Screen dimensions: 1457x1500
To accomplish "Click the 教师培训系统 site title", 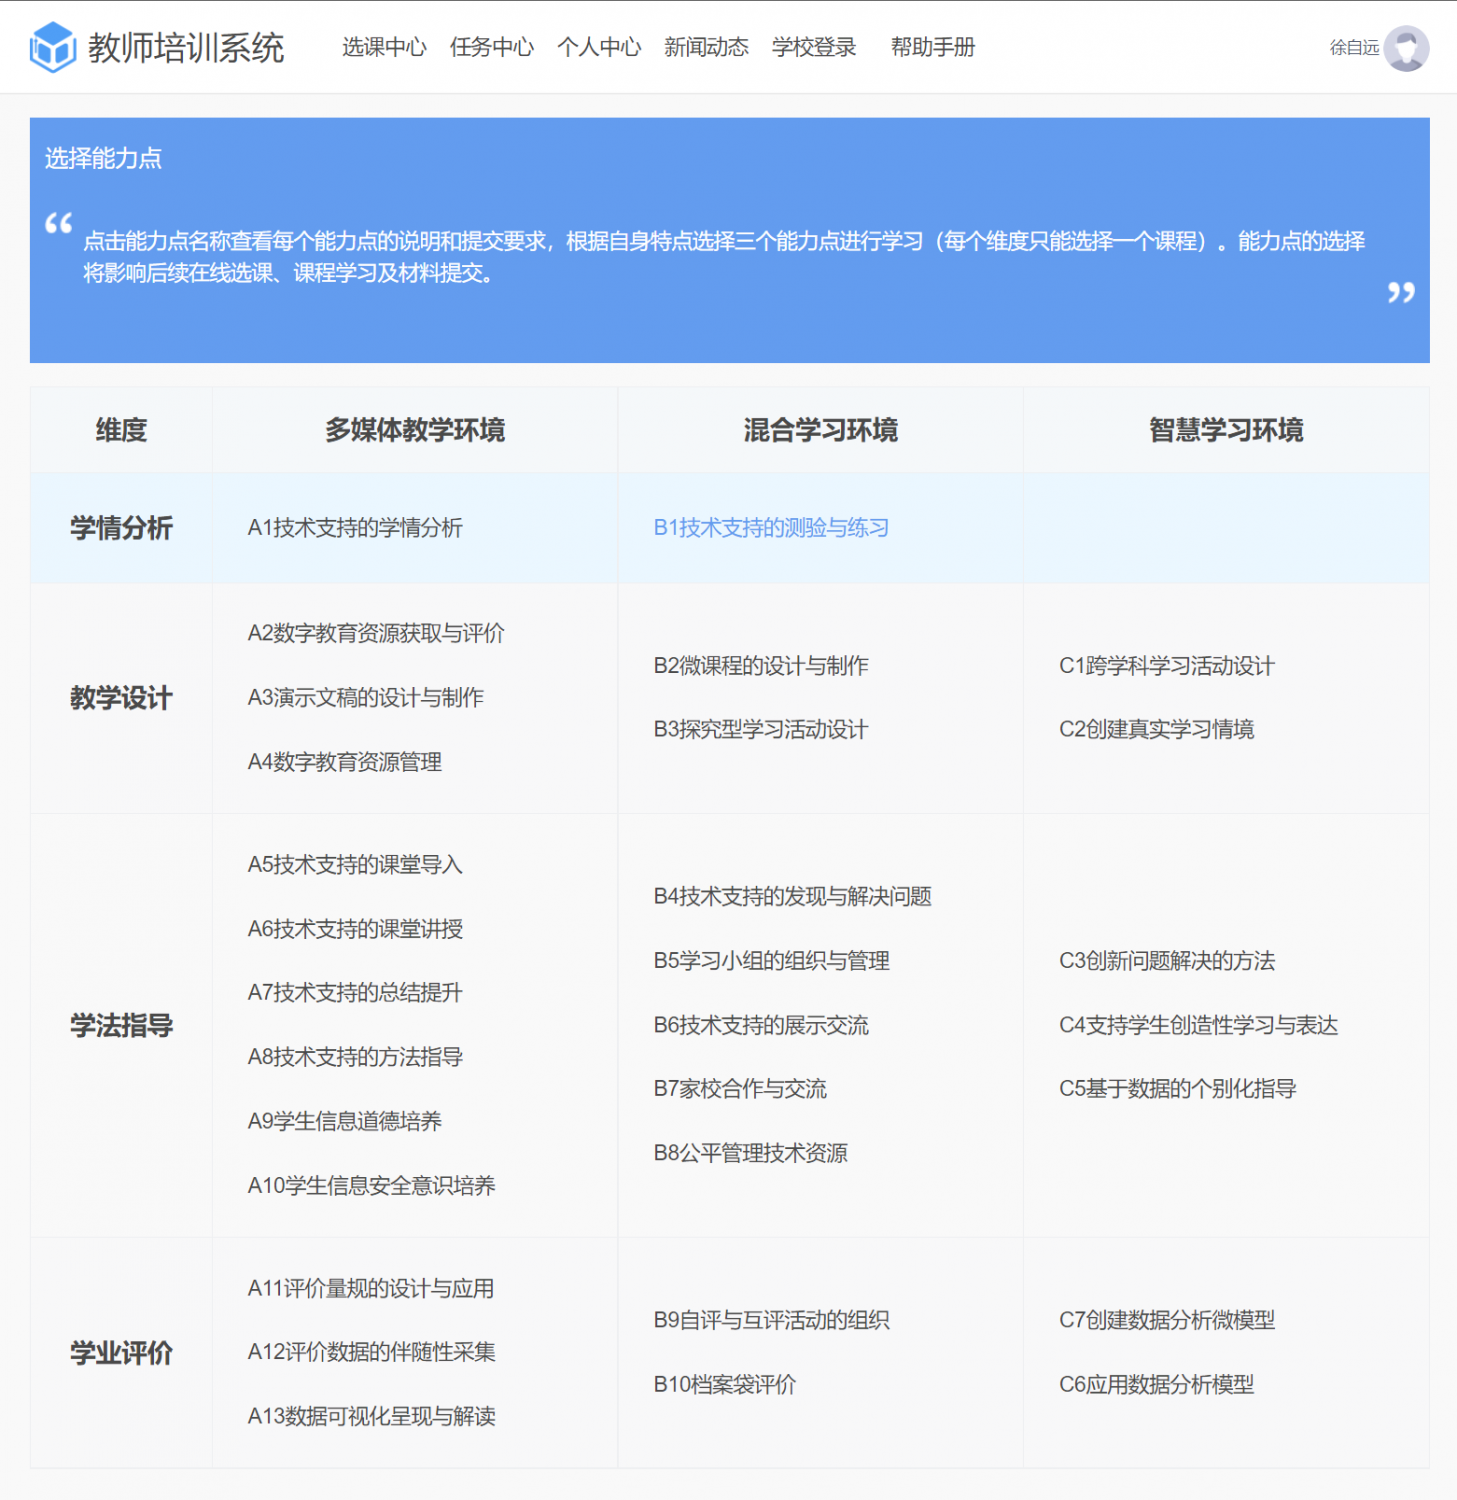I will [186, 47].
